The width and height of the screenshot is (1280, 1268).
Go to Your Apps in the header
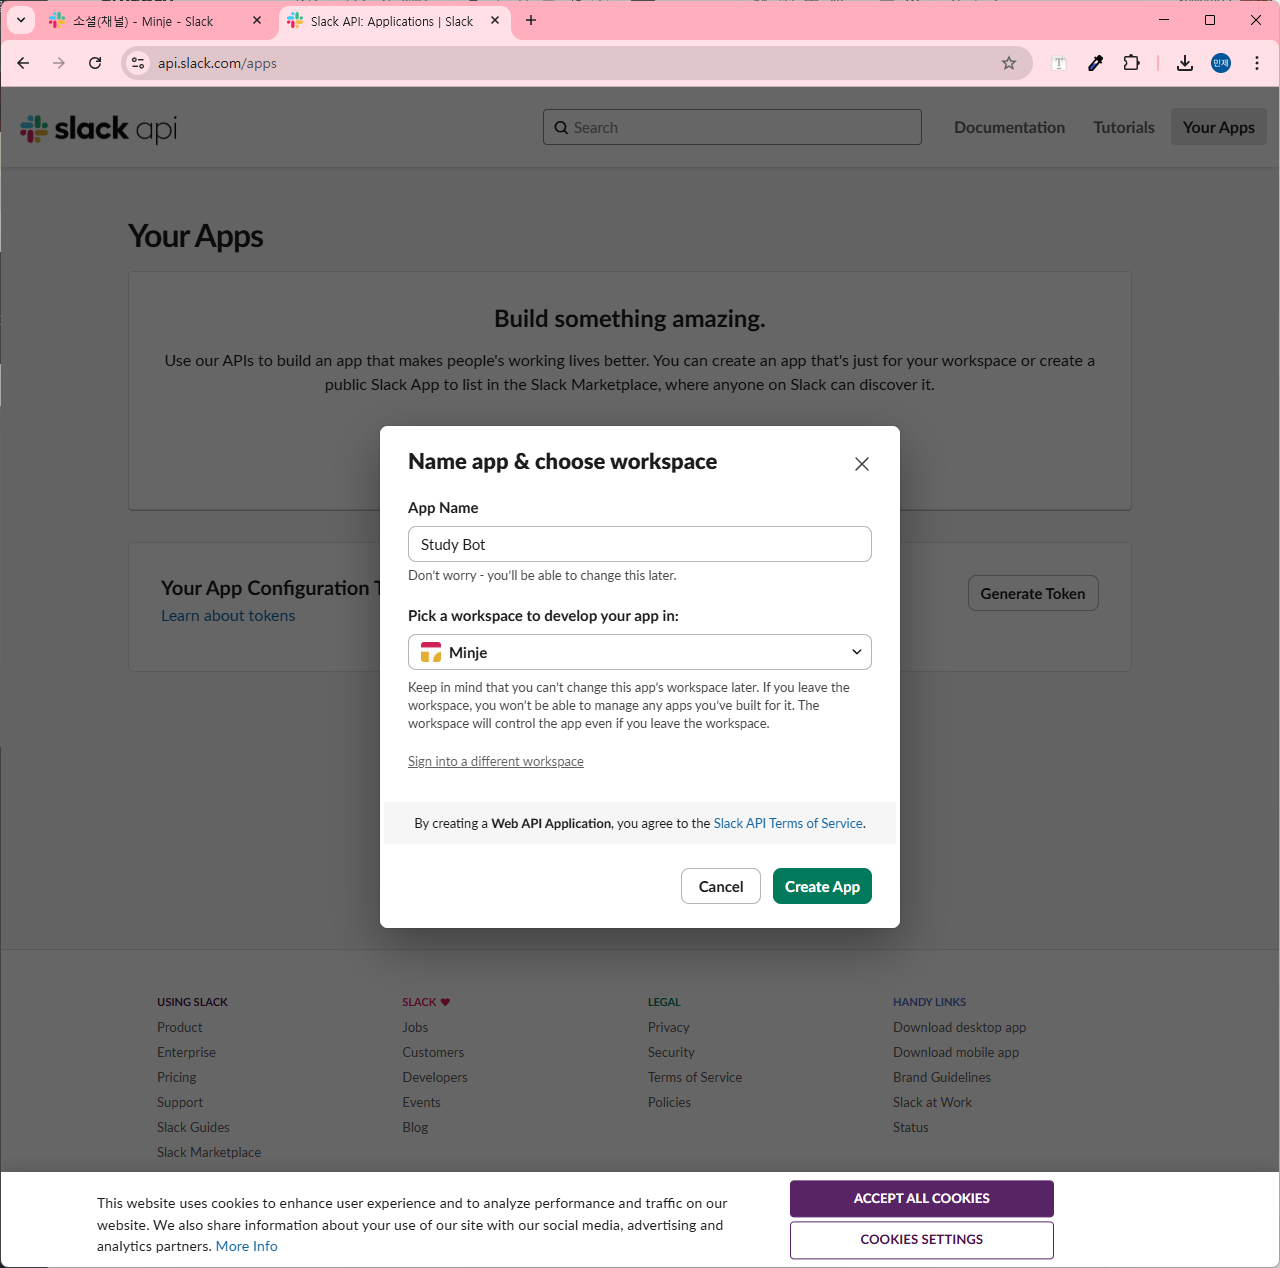coord(1219,127)
